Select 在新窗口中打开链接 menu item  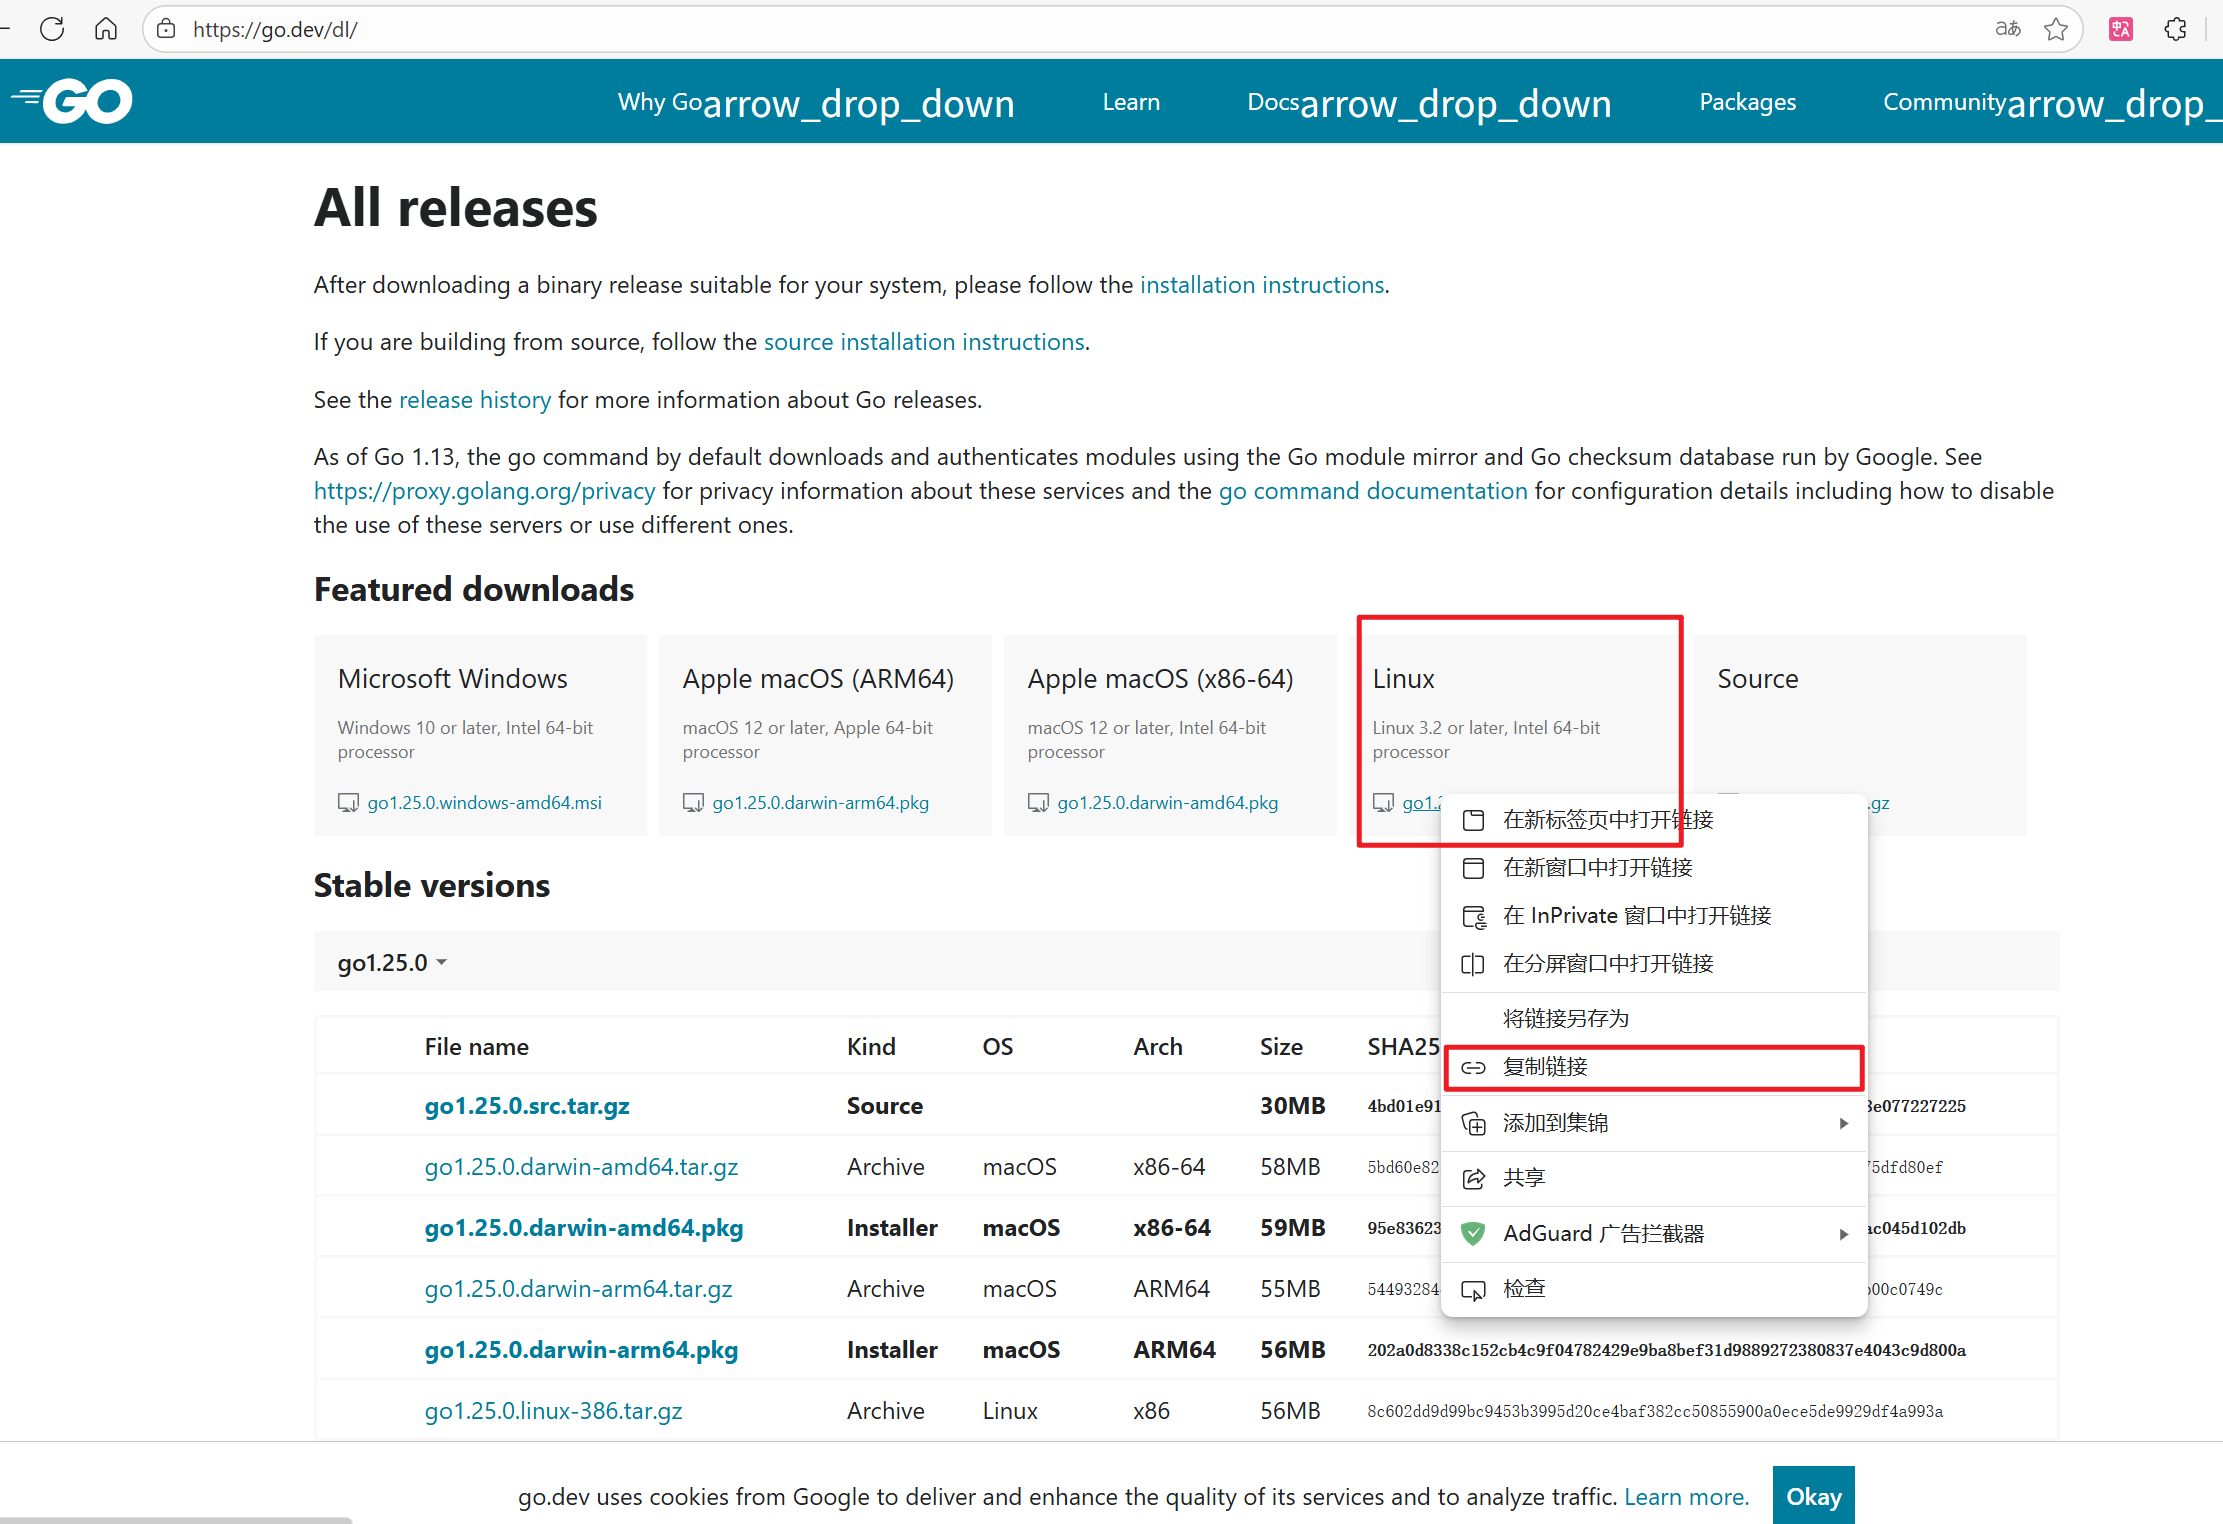[x=1654, y=868]
